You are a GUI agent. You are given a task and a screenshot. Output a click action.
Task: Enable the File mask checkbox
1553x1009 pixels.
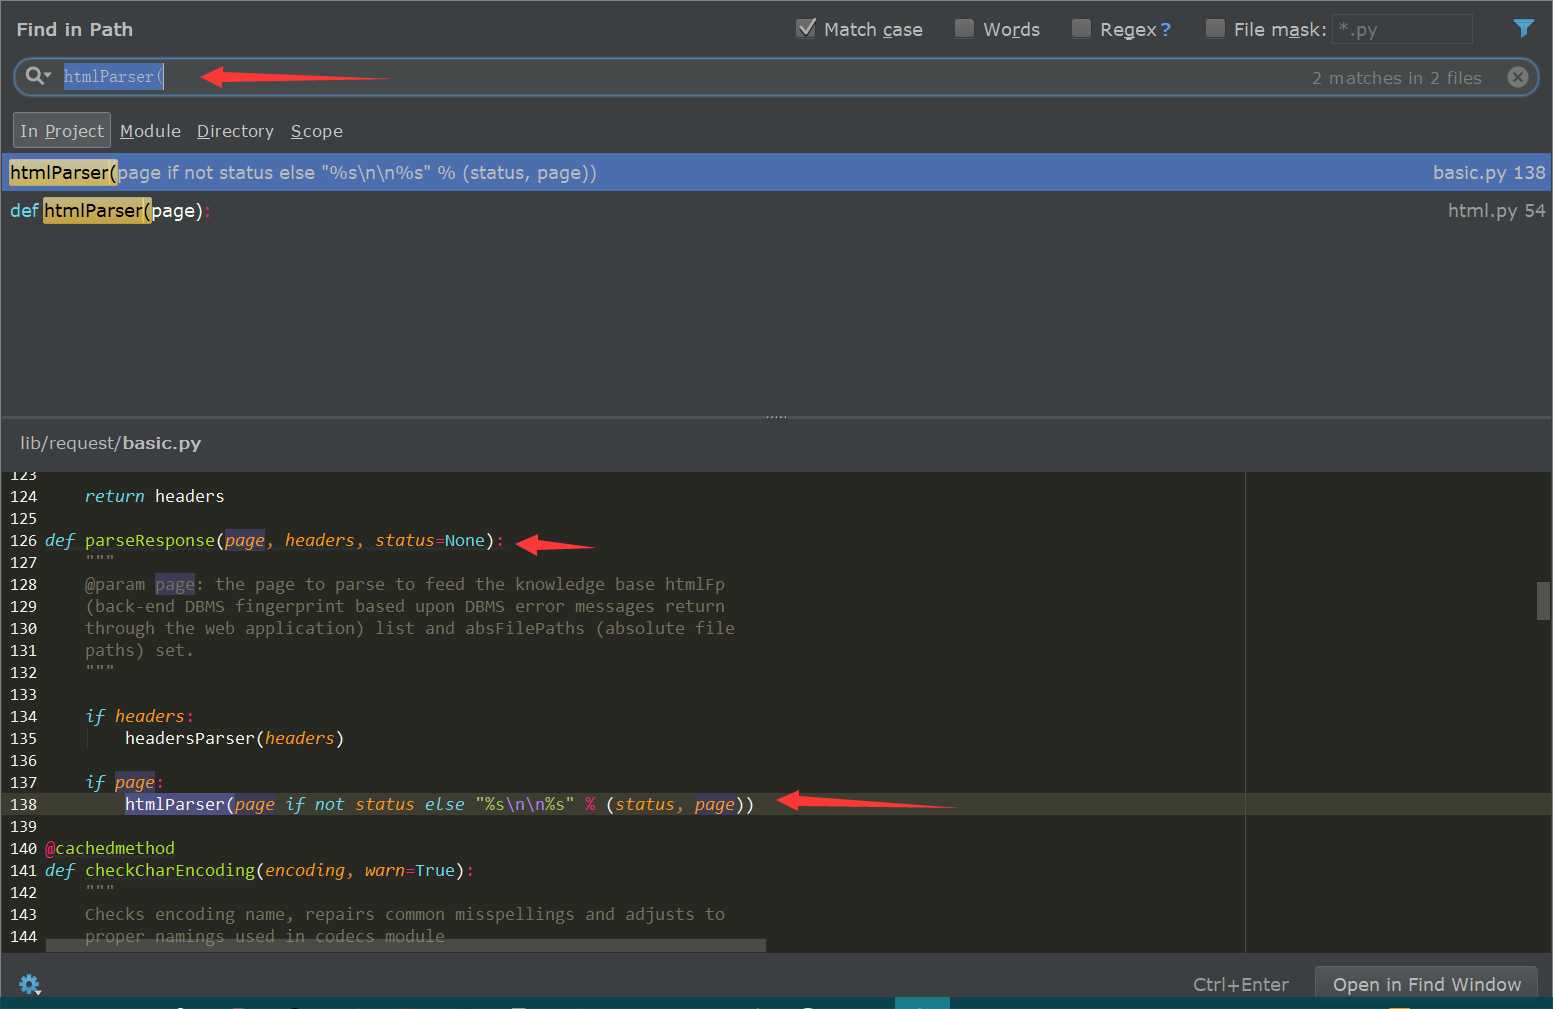pyautogui.click(x=1215, y=28)
